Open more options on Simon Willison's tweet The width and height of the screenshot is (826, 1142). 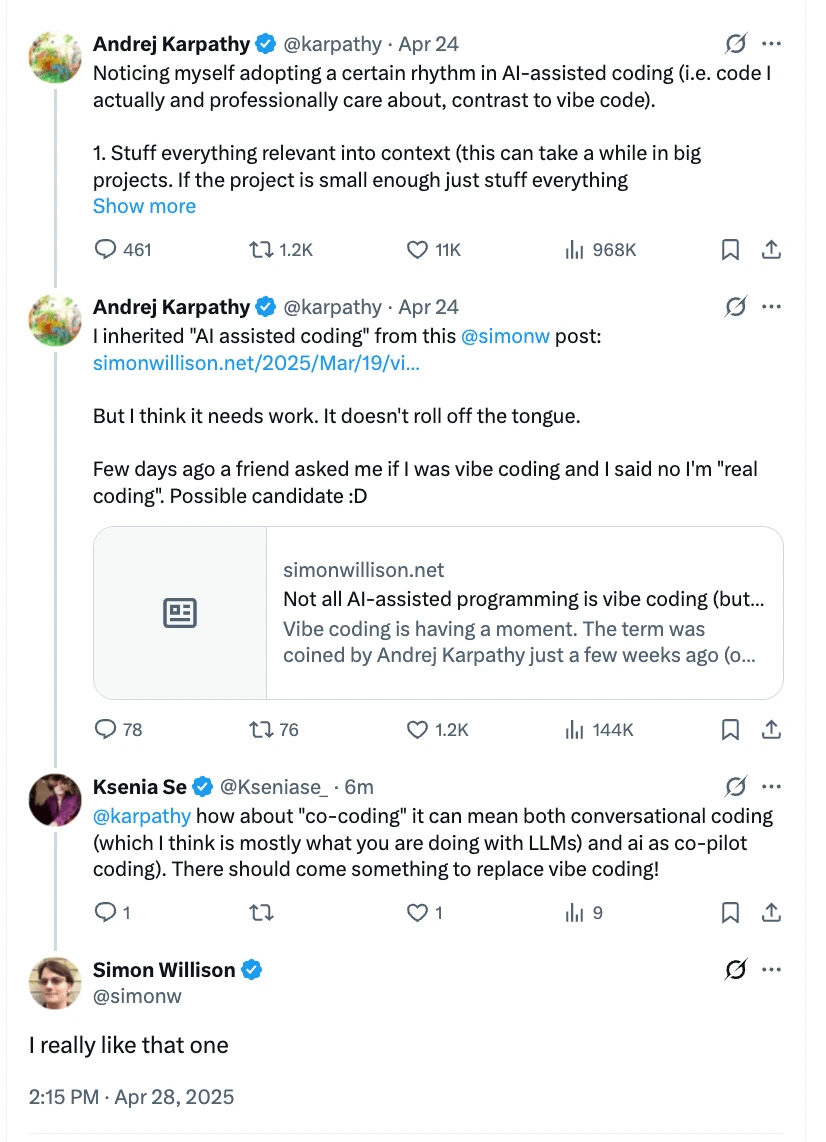click(x=771, y=969)
